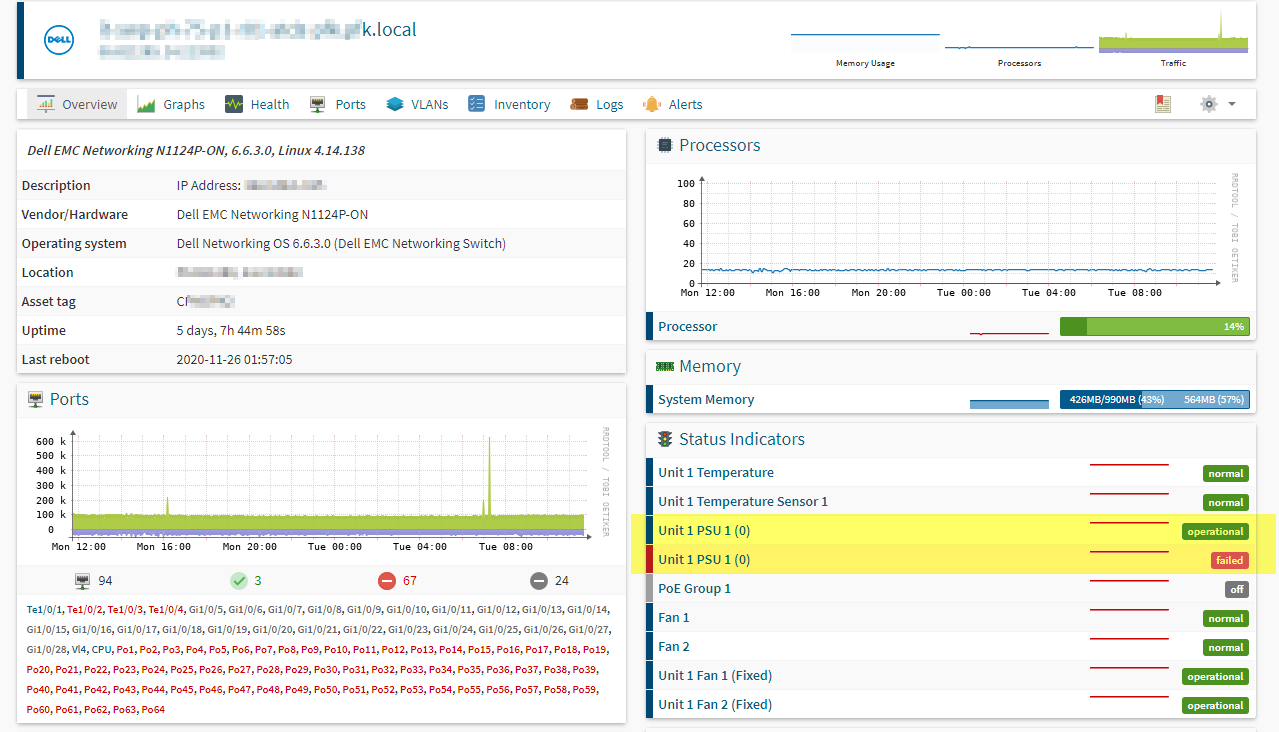Click the grey disabled-ports icon showing 24

[539, 581]
